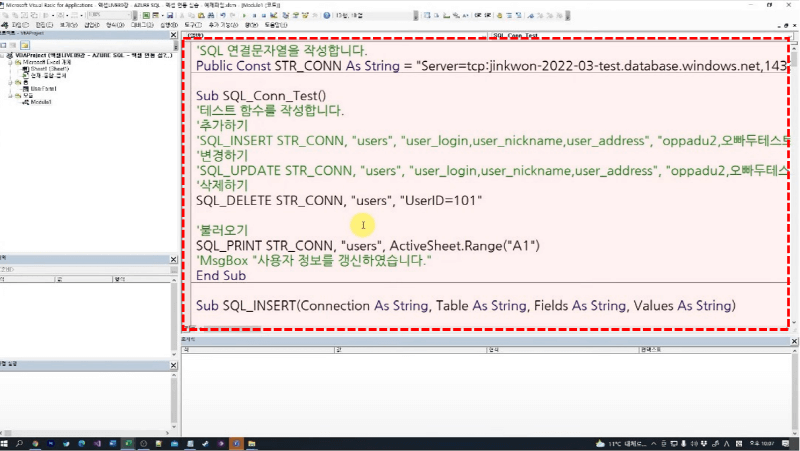Open Project Explorer via toolbar icon
The height and width of the screenshot is (451, 800).
click(x=285, y=15)
